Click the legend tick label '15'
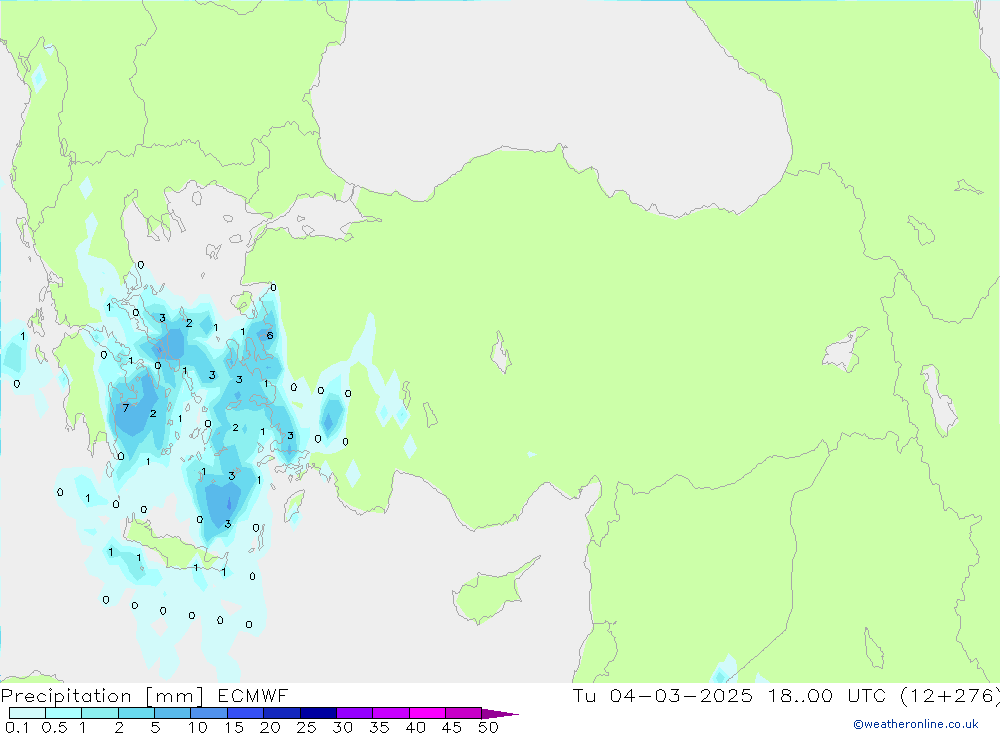This screenshot has height=733, width=1000. 234,727
